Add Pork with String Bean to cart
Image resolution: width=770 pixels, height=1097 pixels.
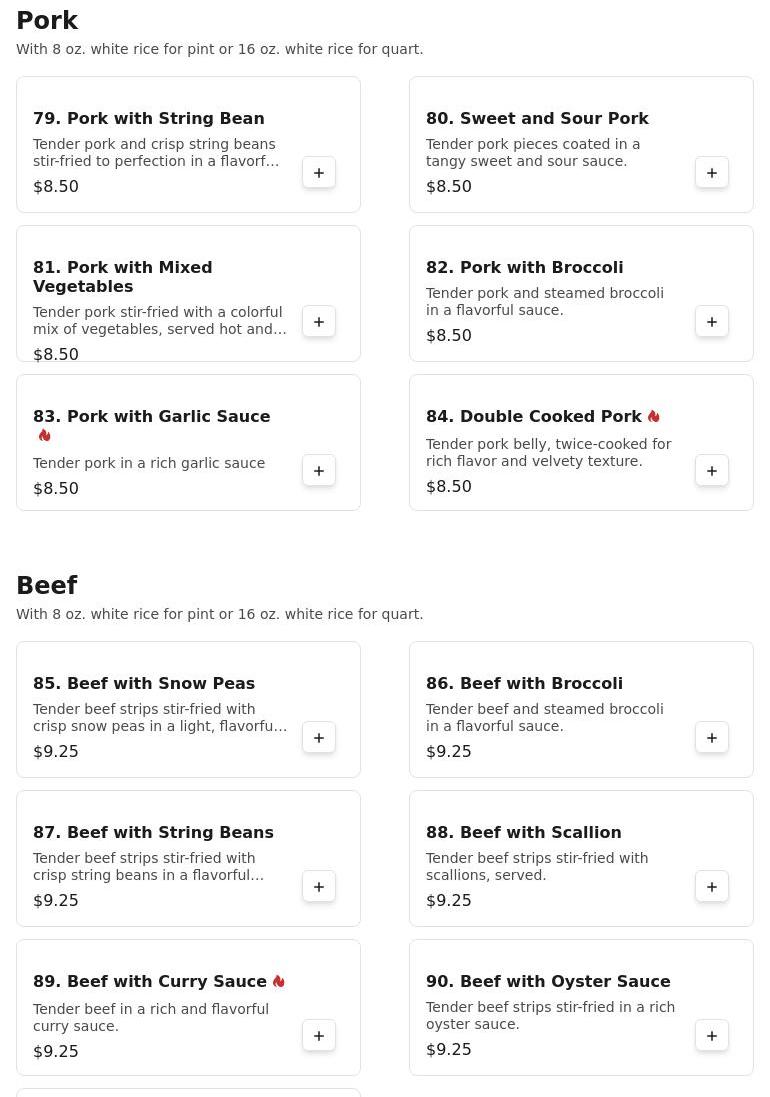319,173
